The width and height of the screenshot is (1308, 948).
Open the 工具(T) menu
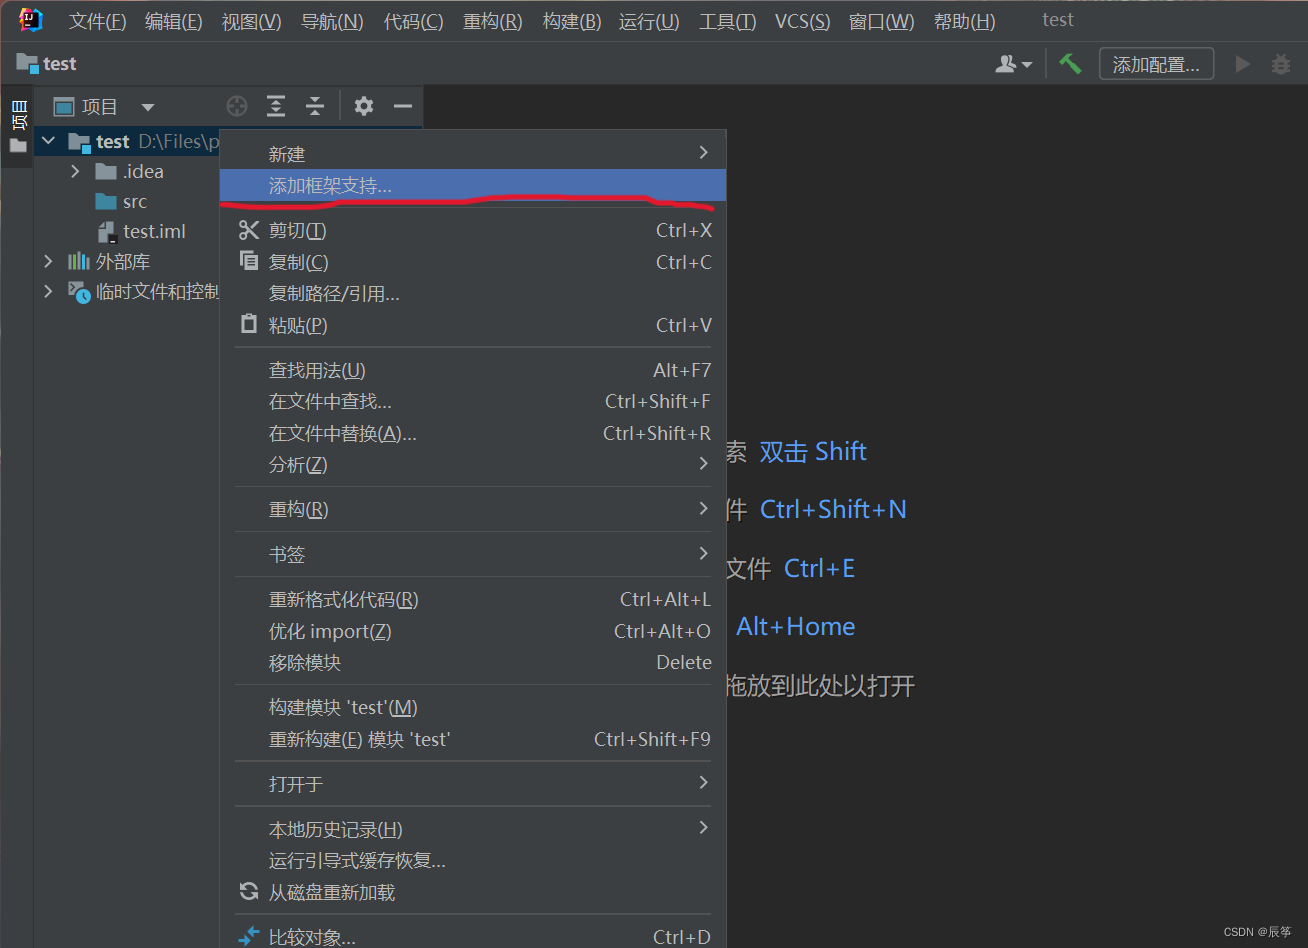pos(727,21)
